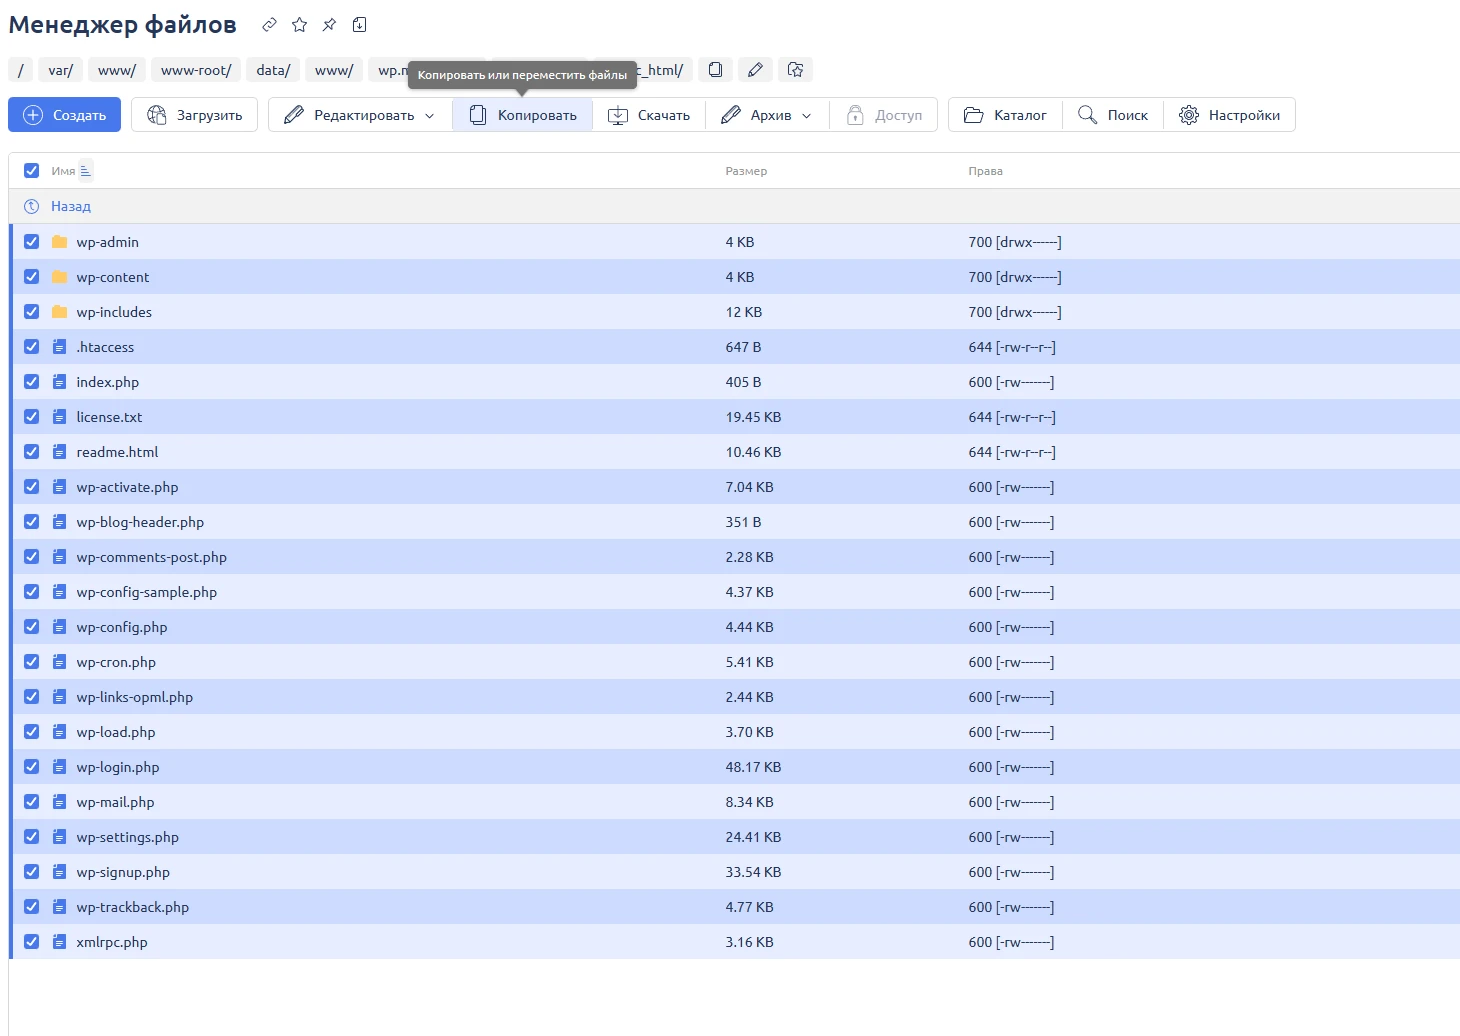This screenshot has width=1460, height=1036.
Task: Uncheck the wp-config.php file checkbox
Action: [31, 627]
